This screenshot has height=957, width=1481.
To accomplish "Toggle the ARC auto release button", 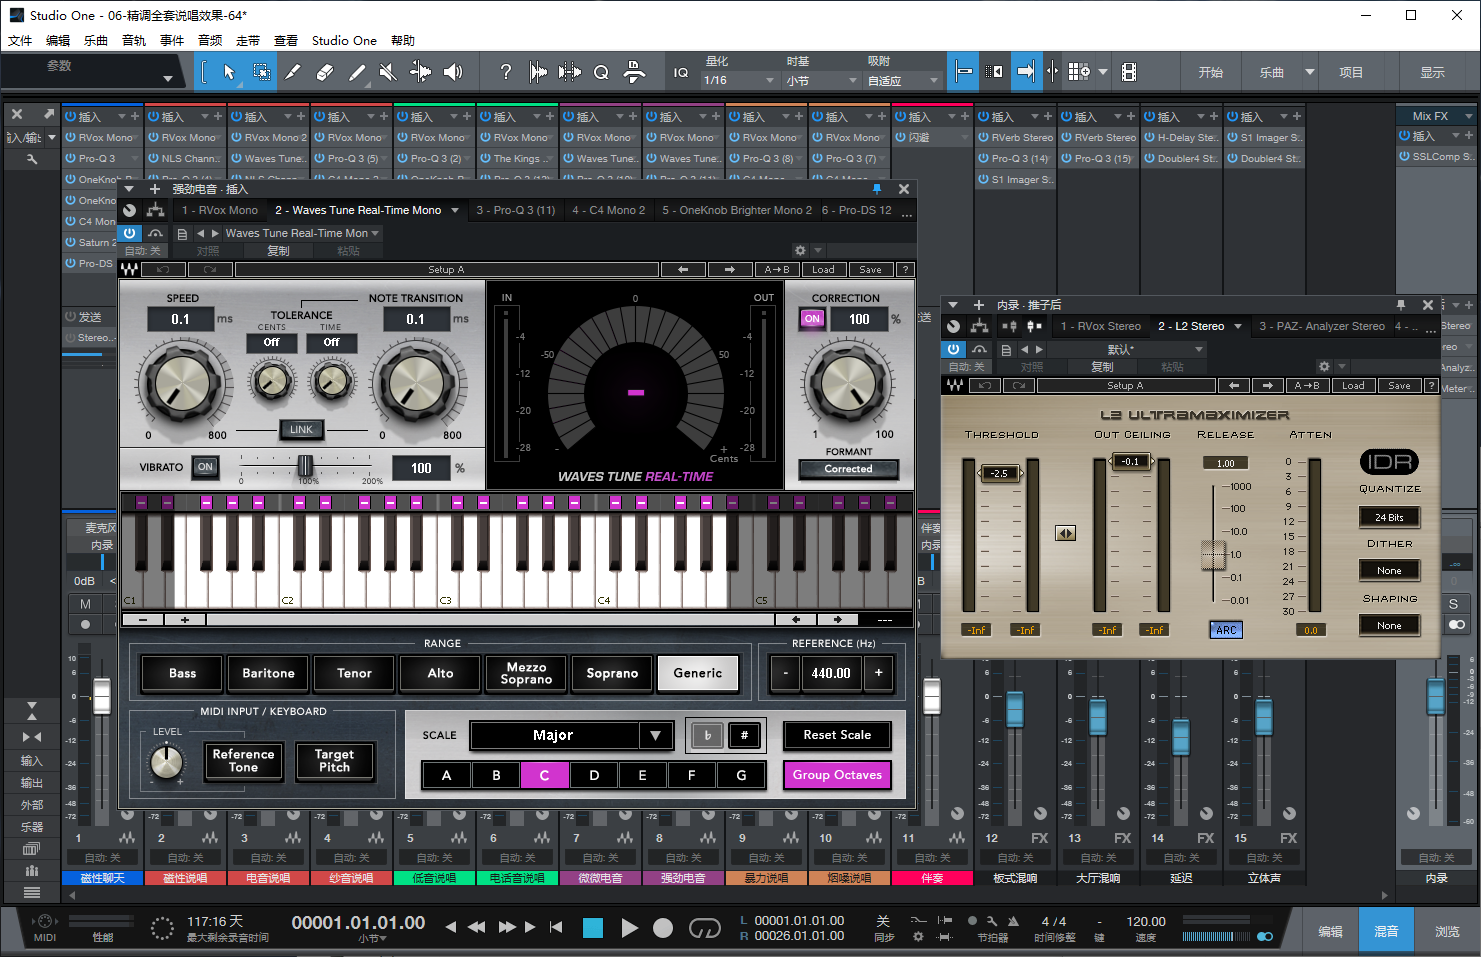I will [x=1226, y=630].
